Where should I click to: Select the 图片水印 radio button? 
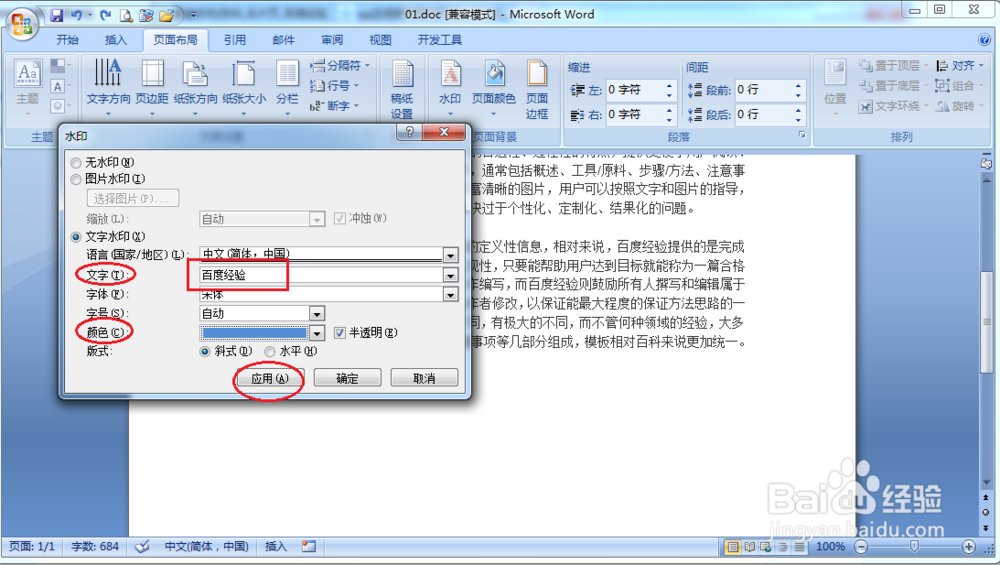(76, 180)
